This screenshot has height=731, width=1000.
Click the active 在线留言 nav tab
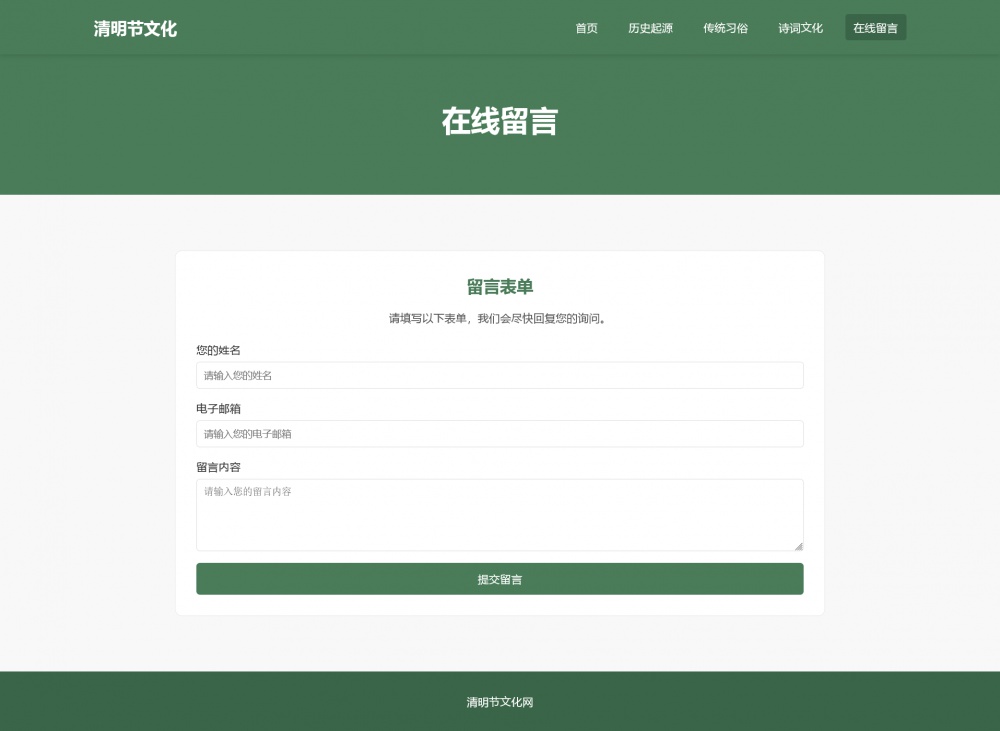point(875,28)
